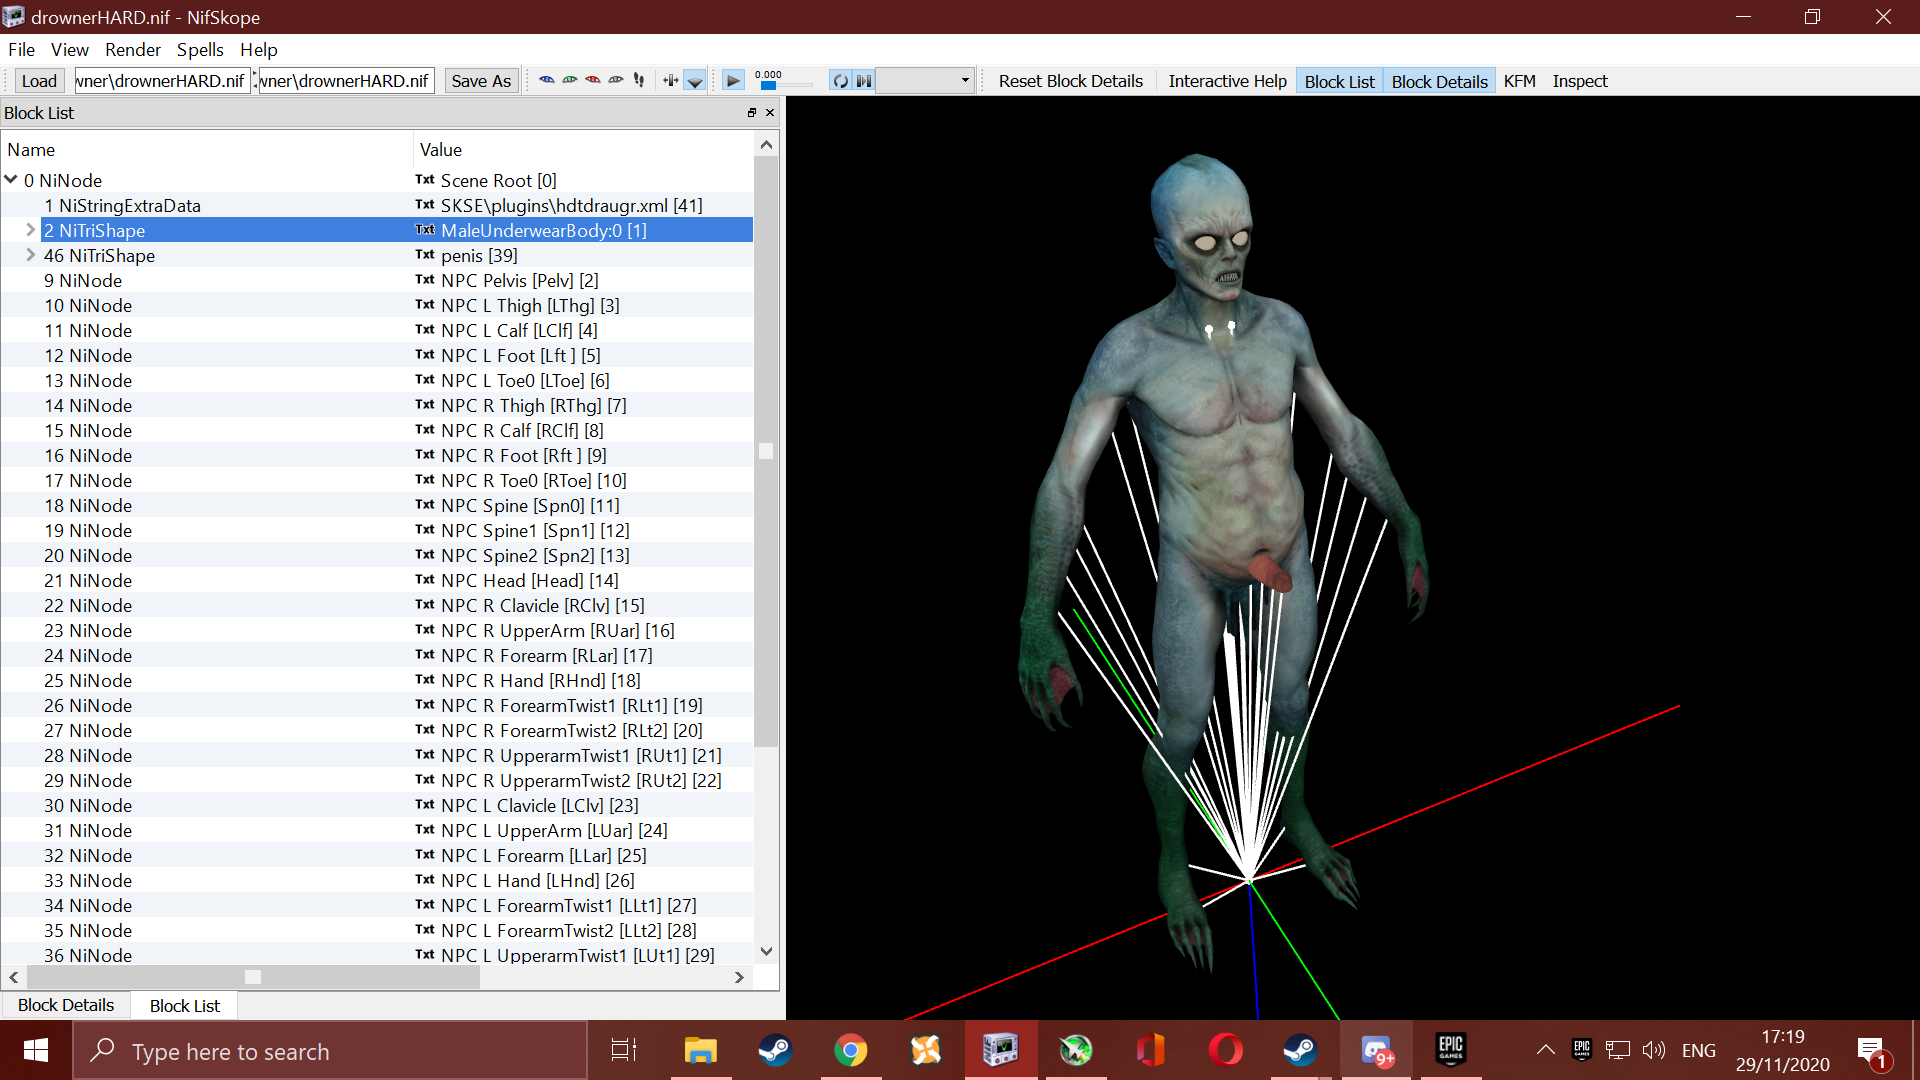Open Google Chrome from the taskbar
Screen dimensions: 1920x1080
[850, 1050]
